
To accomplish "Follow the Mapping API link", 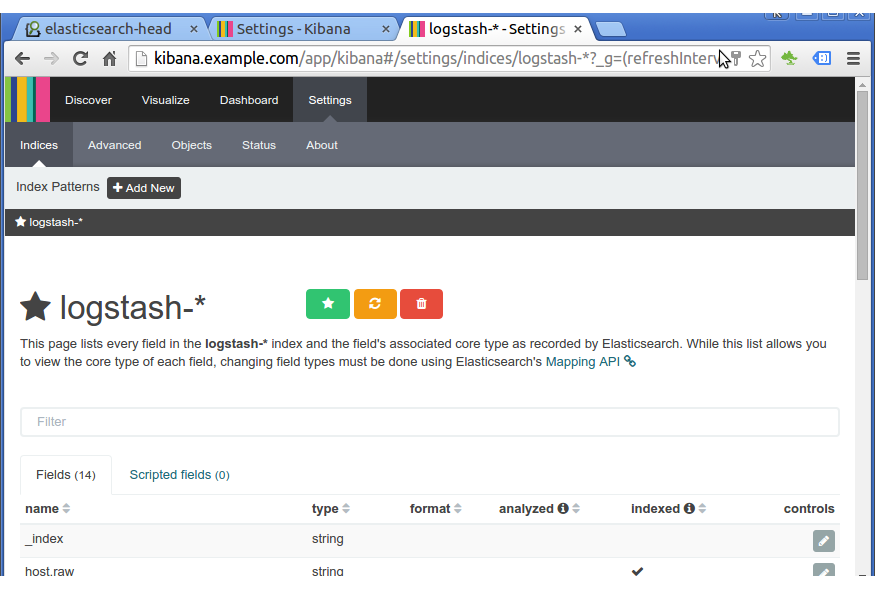I will pyautogui.click(x=583, y=362).
